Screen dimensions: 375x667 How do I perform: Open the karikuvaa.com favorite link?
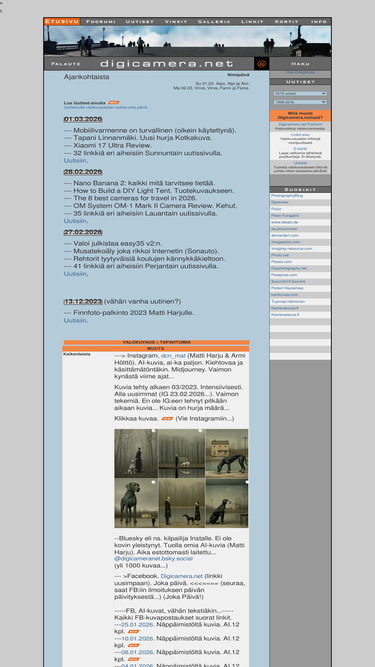284,295
